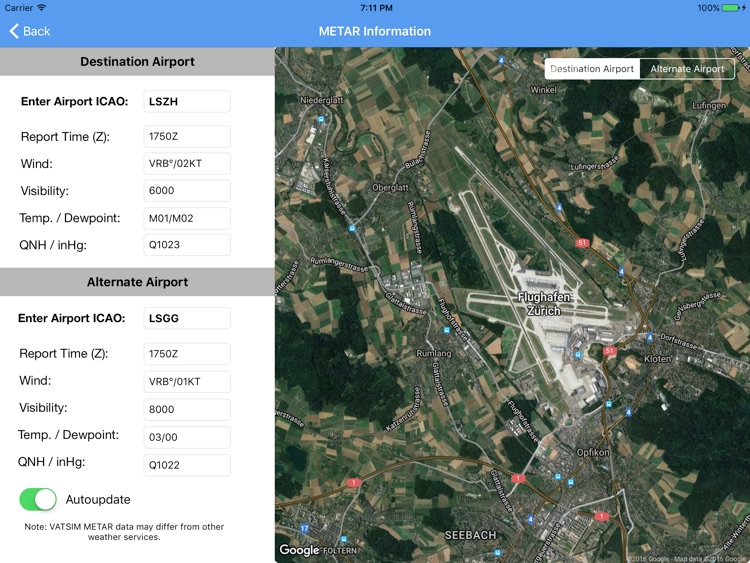Screen dimensions: 750x563
Task: Go back using the Back button
Action: click(30, 31)
